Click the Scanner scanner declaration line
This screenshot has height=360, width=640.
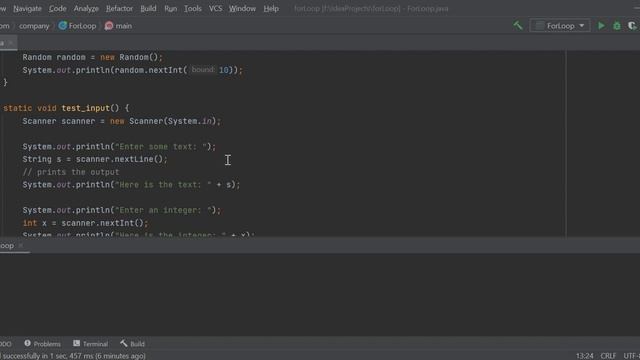tap(121, 121)
